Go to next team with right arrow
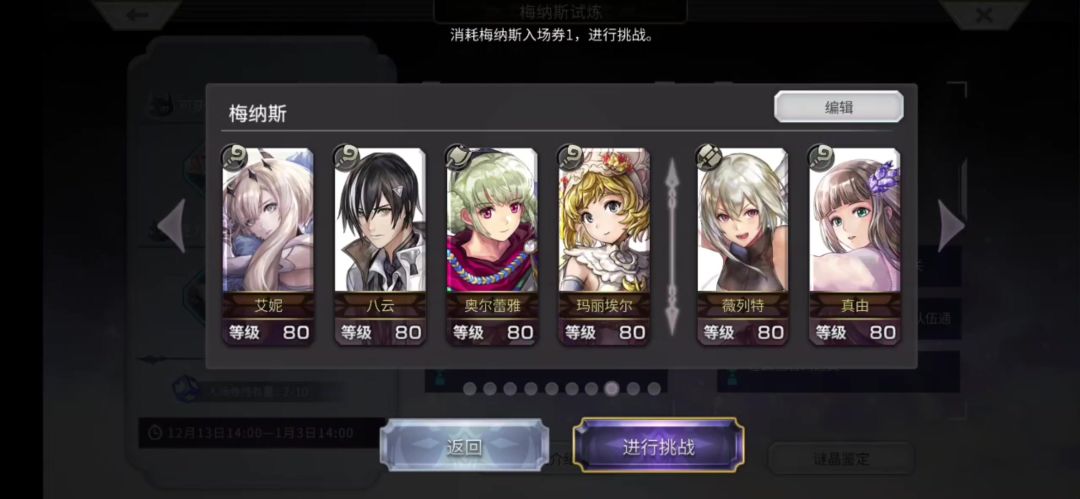 point(951,225)
